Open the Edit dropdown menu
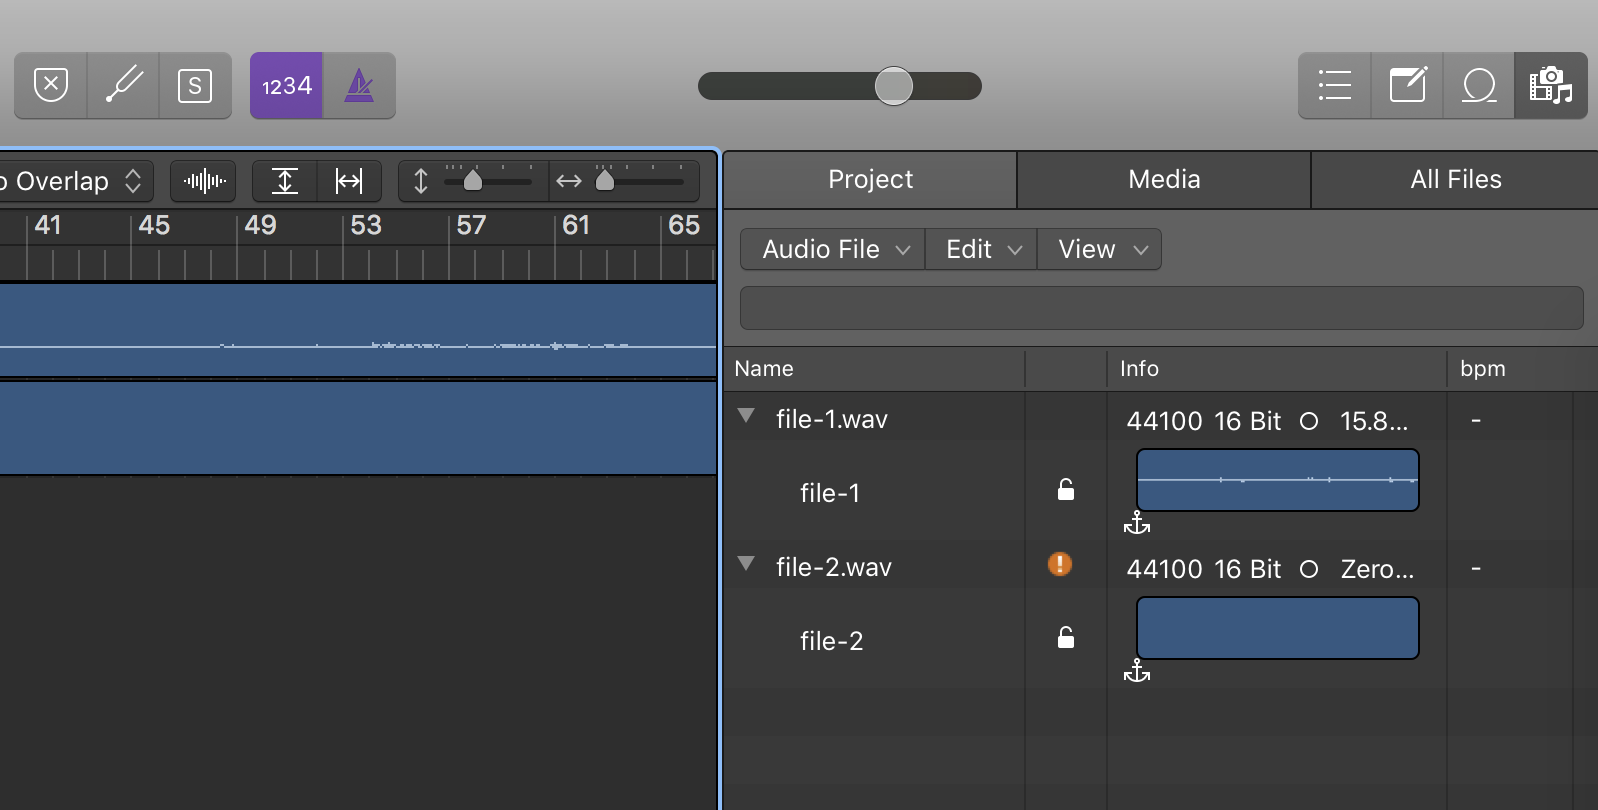 [981, 250]
